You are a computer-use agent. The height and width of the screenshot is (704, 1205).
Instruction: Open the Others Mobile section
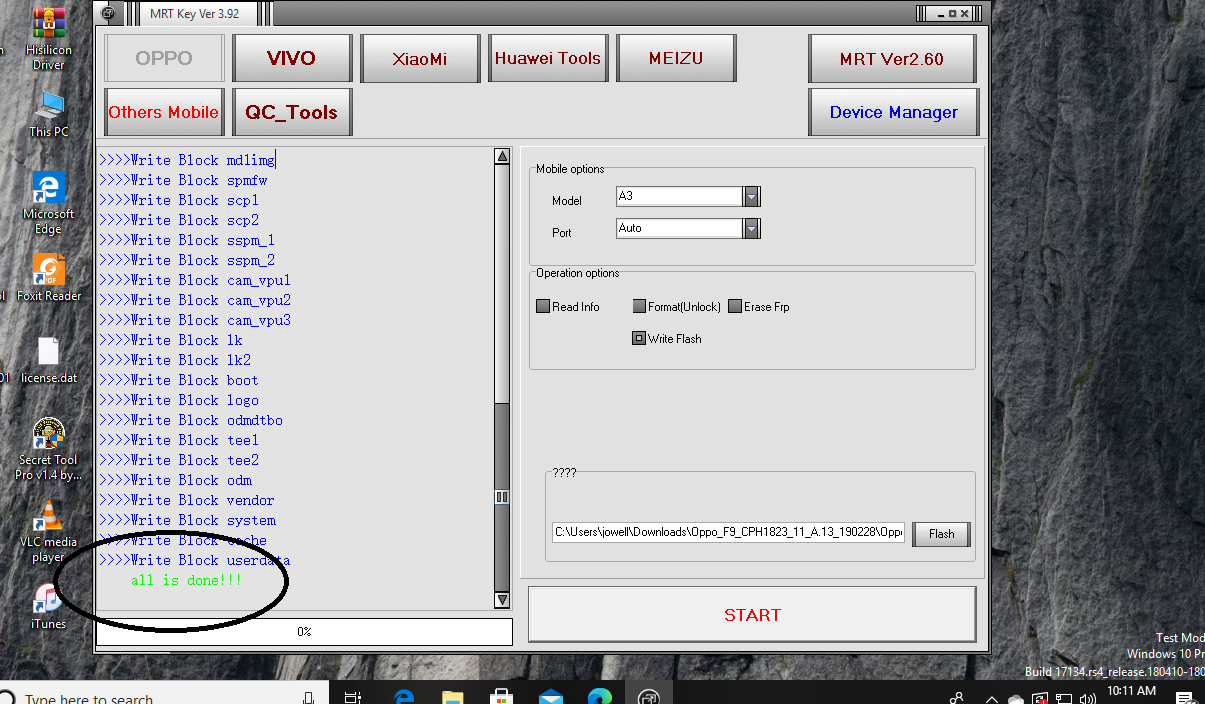(164, 112)
